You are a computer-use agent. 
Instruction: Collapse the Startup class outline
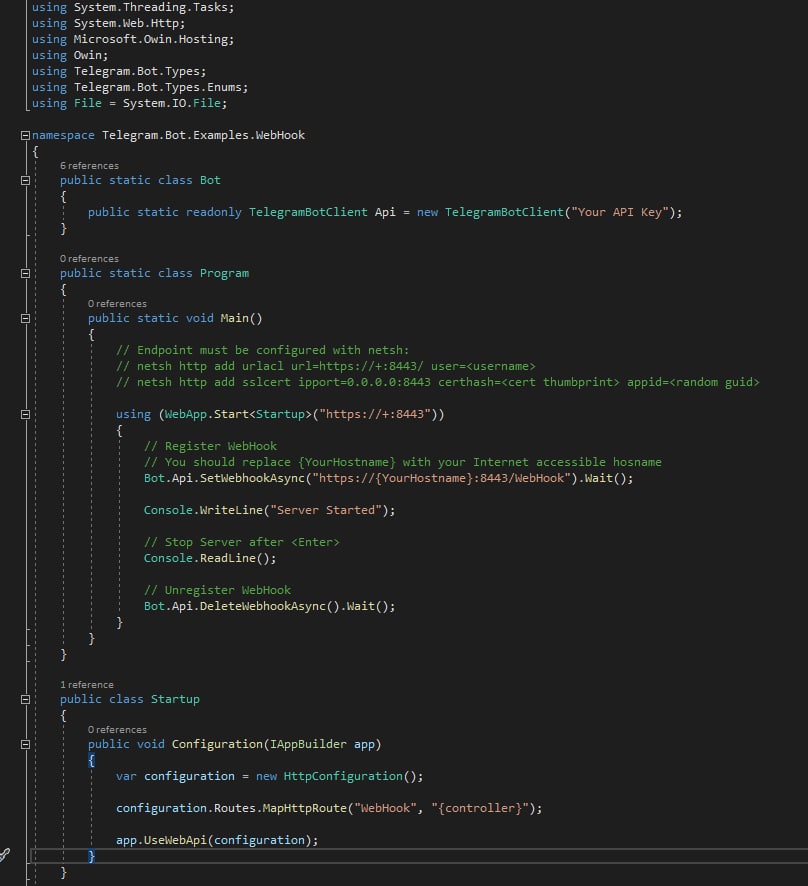[25, 700]
